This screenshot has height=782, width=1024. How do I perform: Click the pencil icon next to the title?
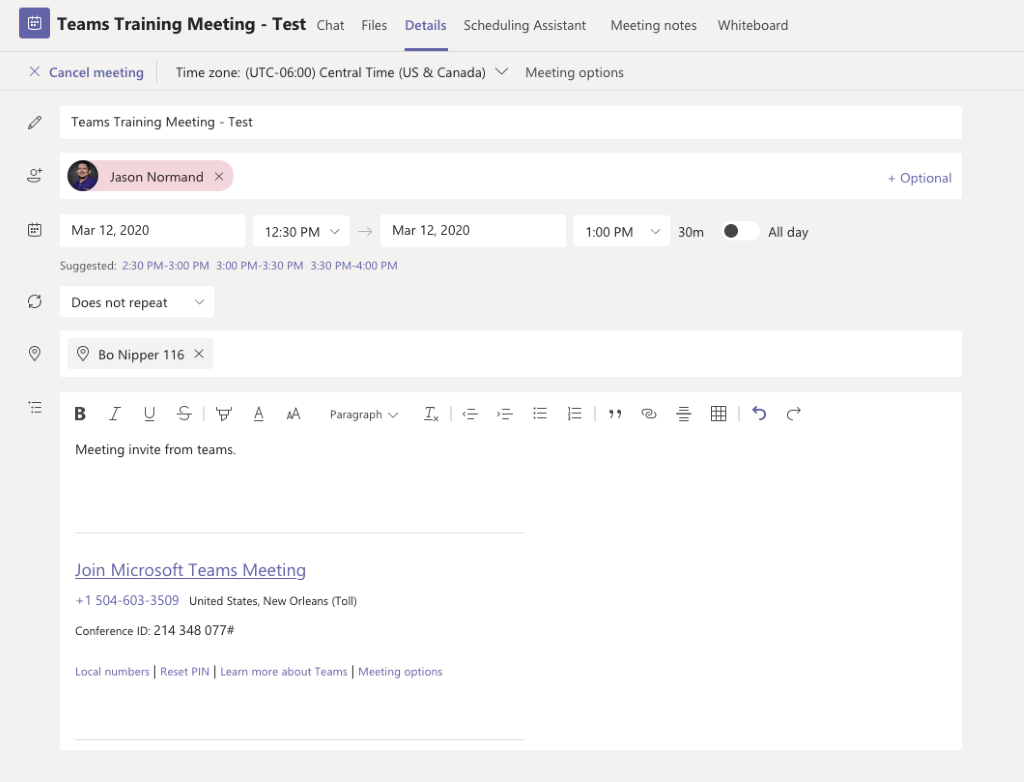coord(35,122)
